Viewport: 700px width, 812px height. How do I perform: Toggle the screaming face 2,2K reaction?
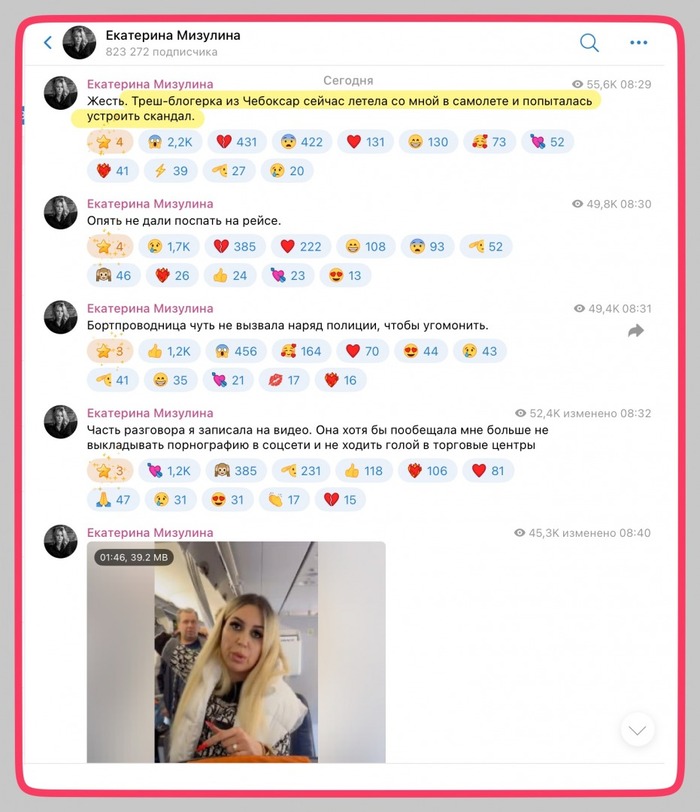170,142
